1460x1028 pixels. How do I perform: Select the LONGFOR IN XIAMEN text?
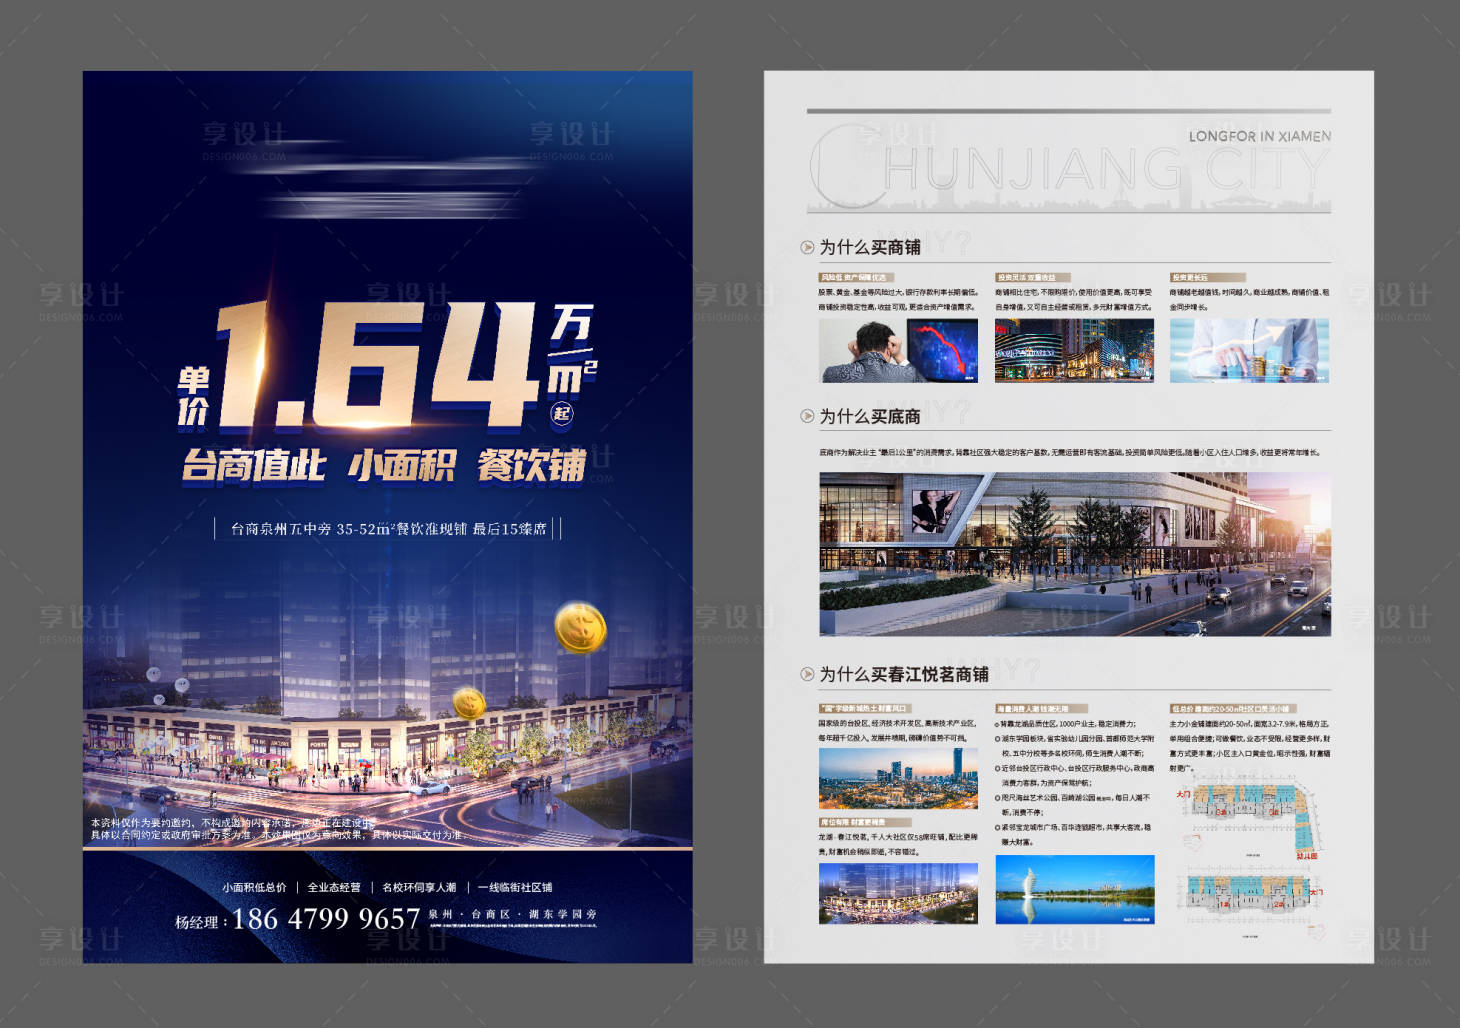click(1260, 136)
